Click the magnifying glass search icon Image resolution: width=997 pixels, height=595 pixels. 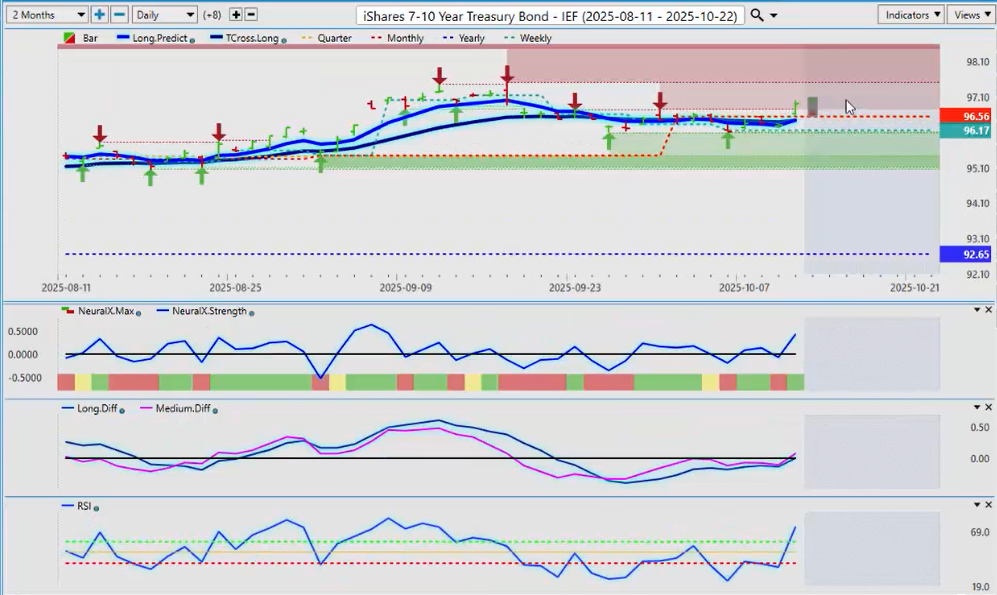[757, 15]
